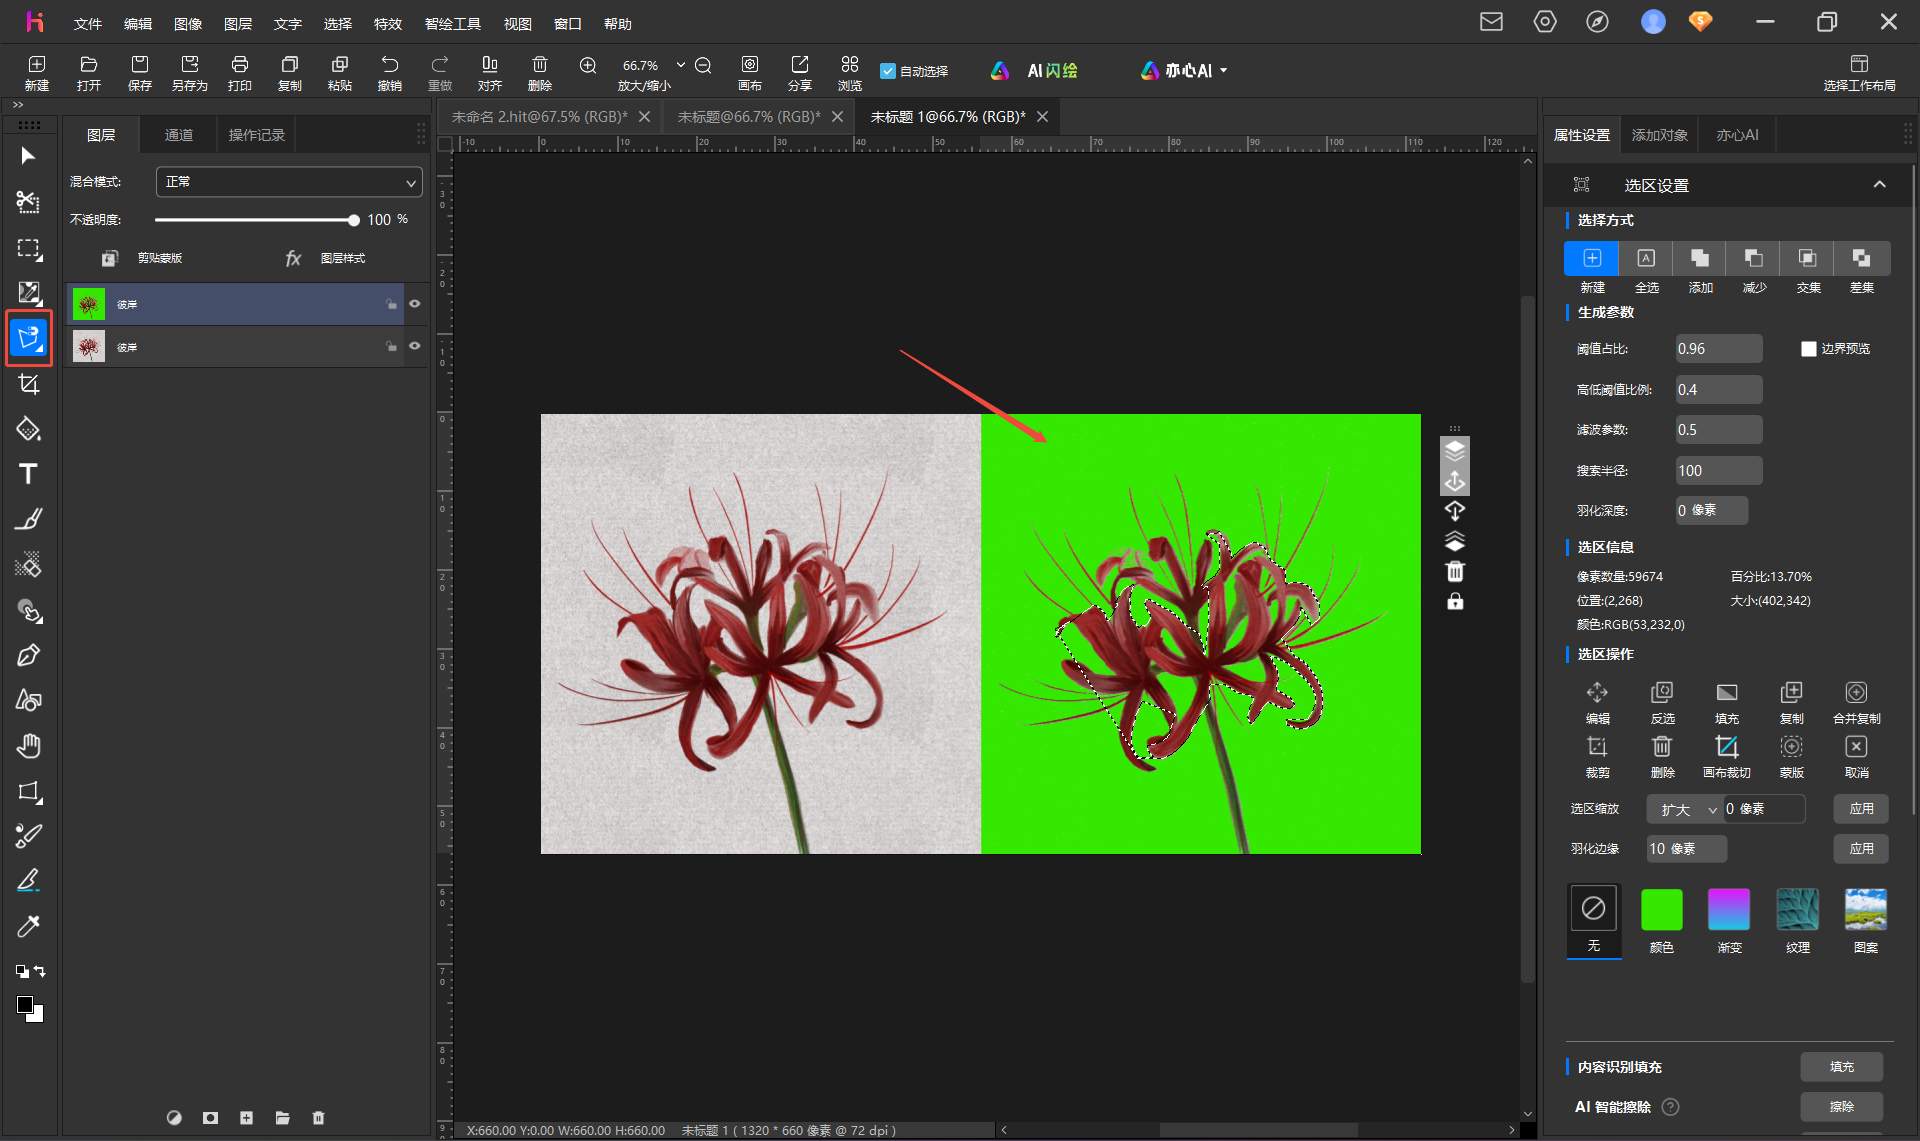Switch to the 通道 tab
The image size is (1920, 1141).
pyautogui.click(x=178, y=135)
